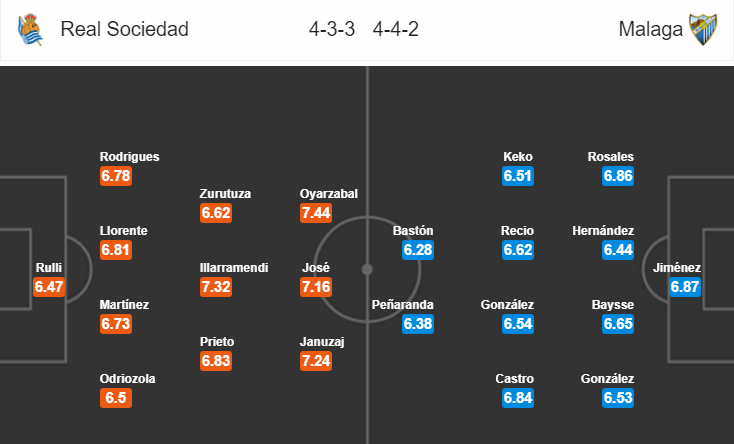Select Jiménez's 6.87 rating badge
The width and height of the screenshot is (734, 444).
(x=685, y=287)
